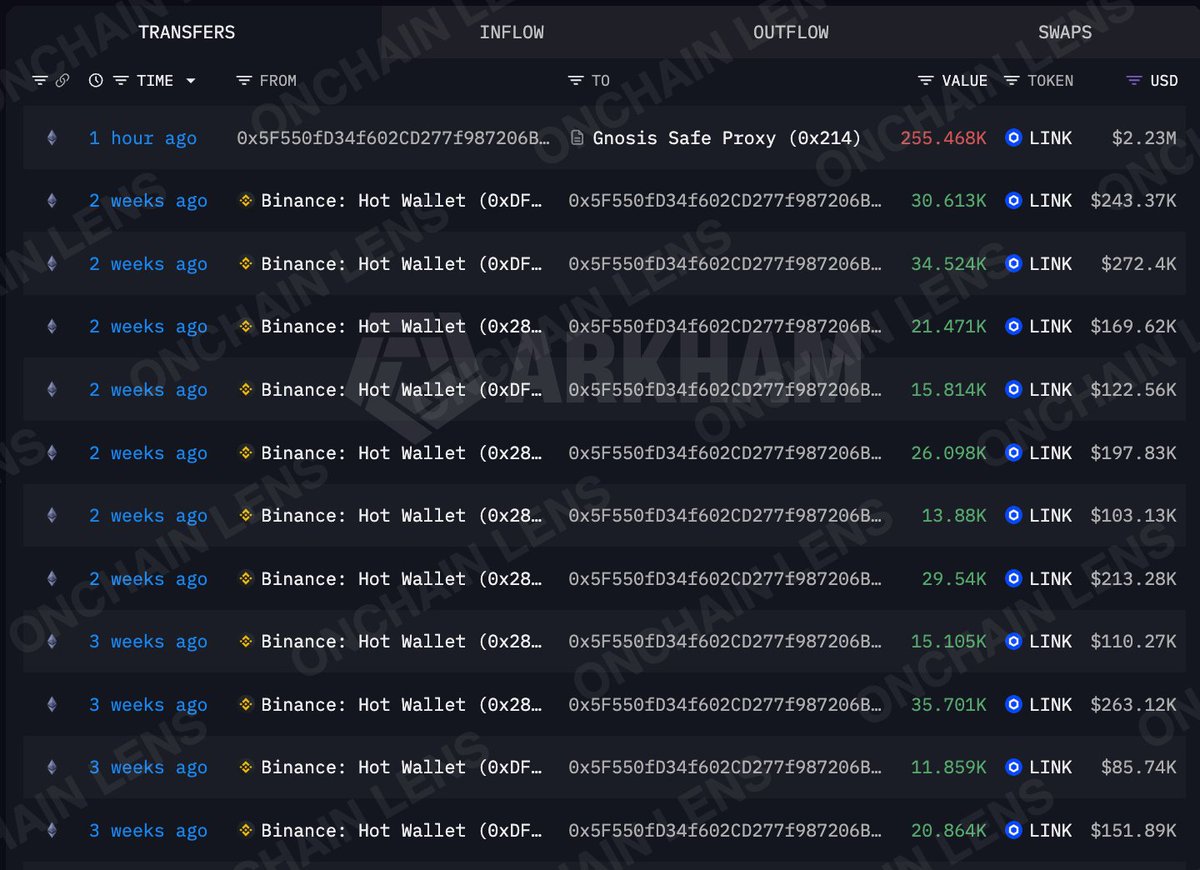Viewport: 1200px width, 870px height.
Task: Click Ethereum icon in 30.613K row
Action: 52,201
